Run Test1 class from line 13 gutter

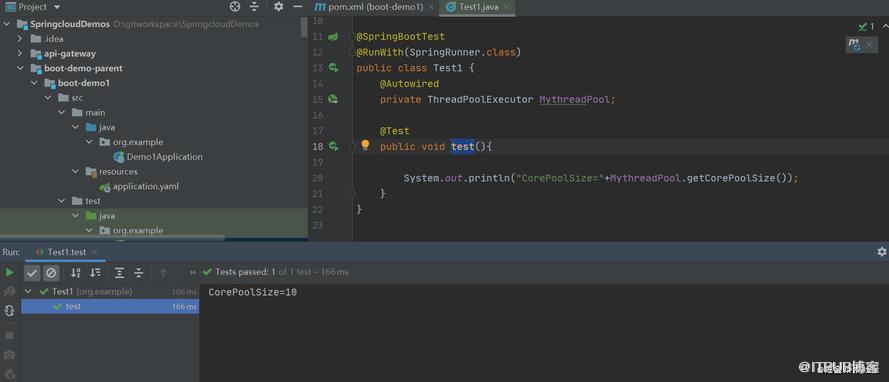tap(333, 68)
